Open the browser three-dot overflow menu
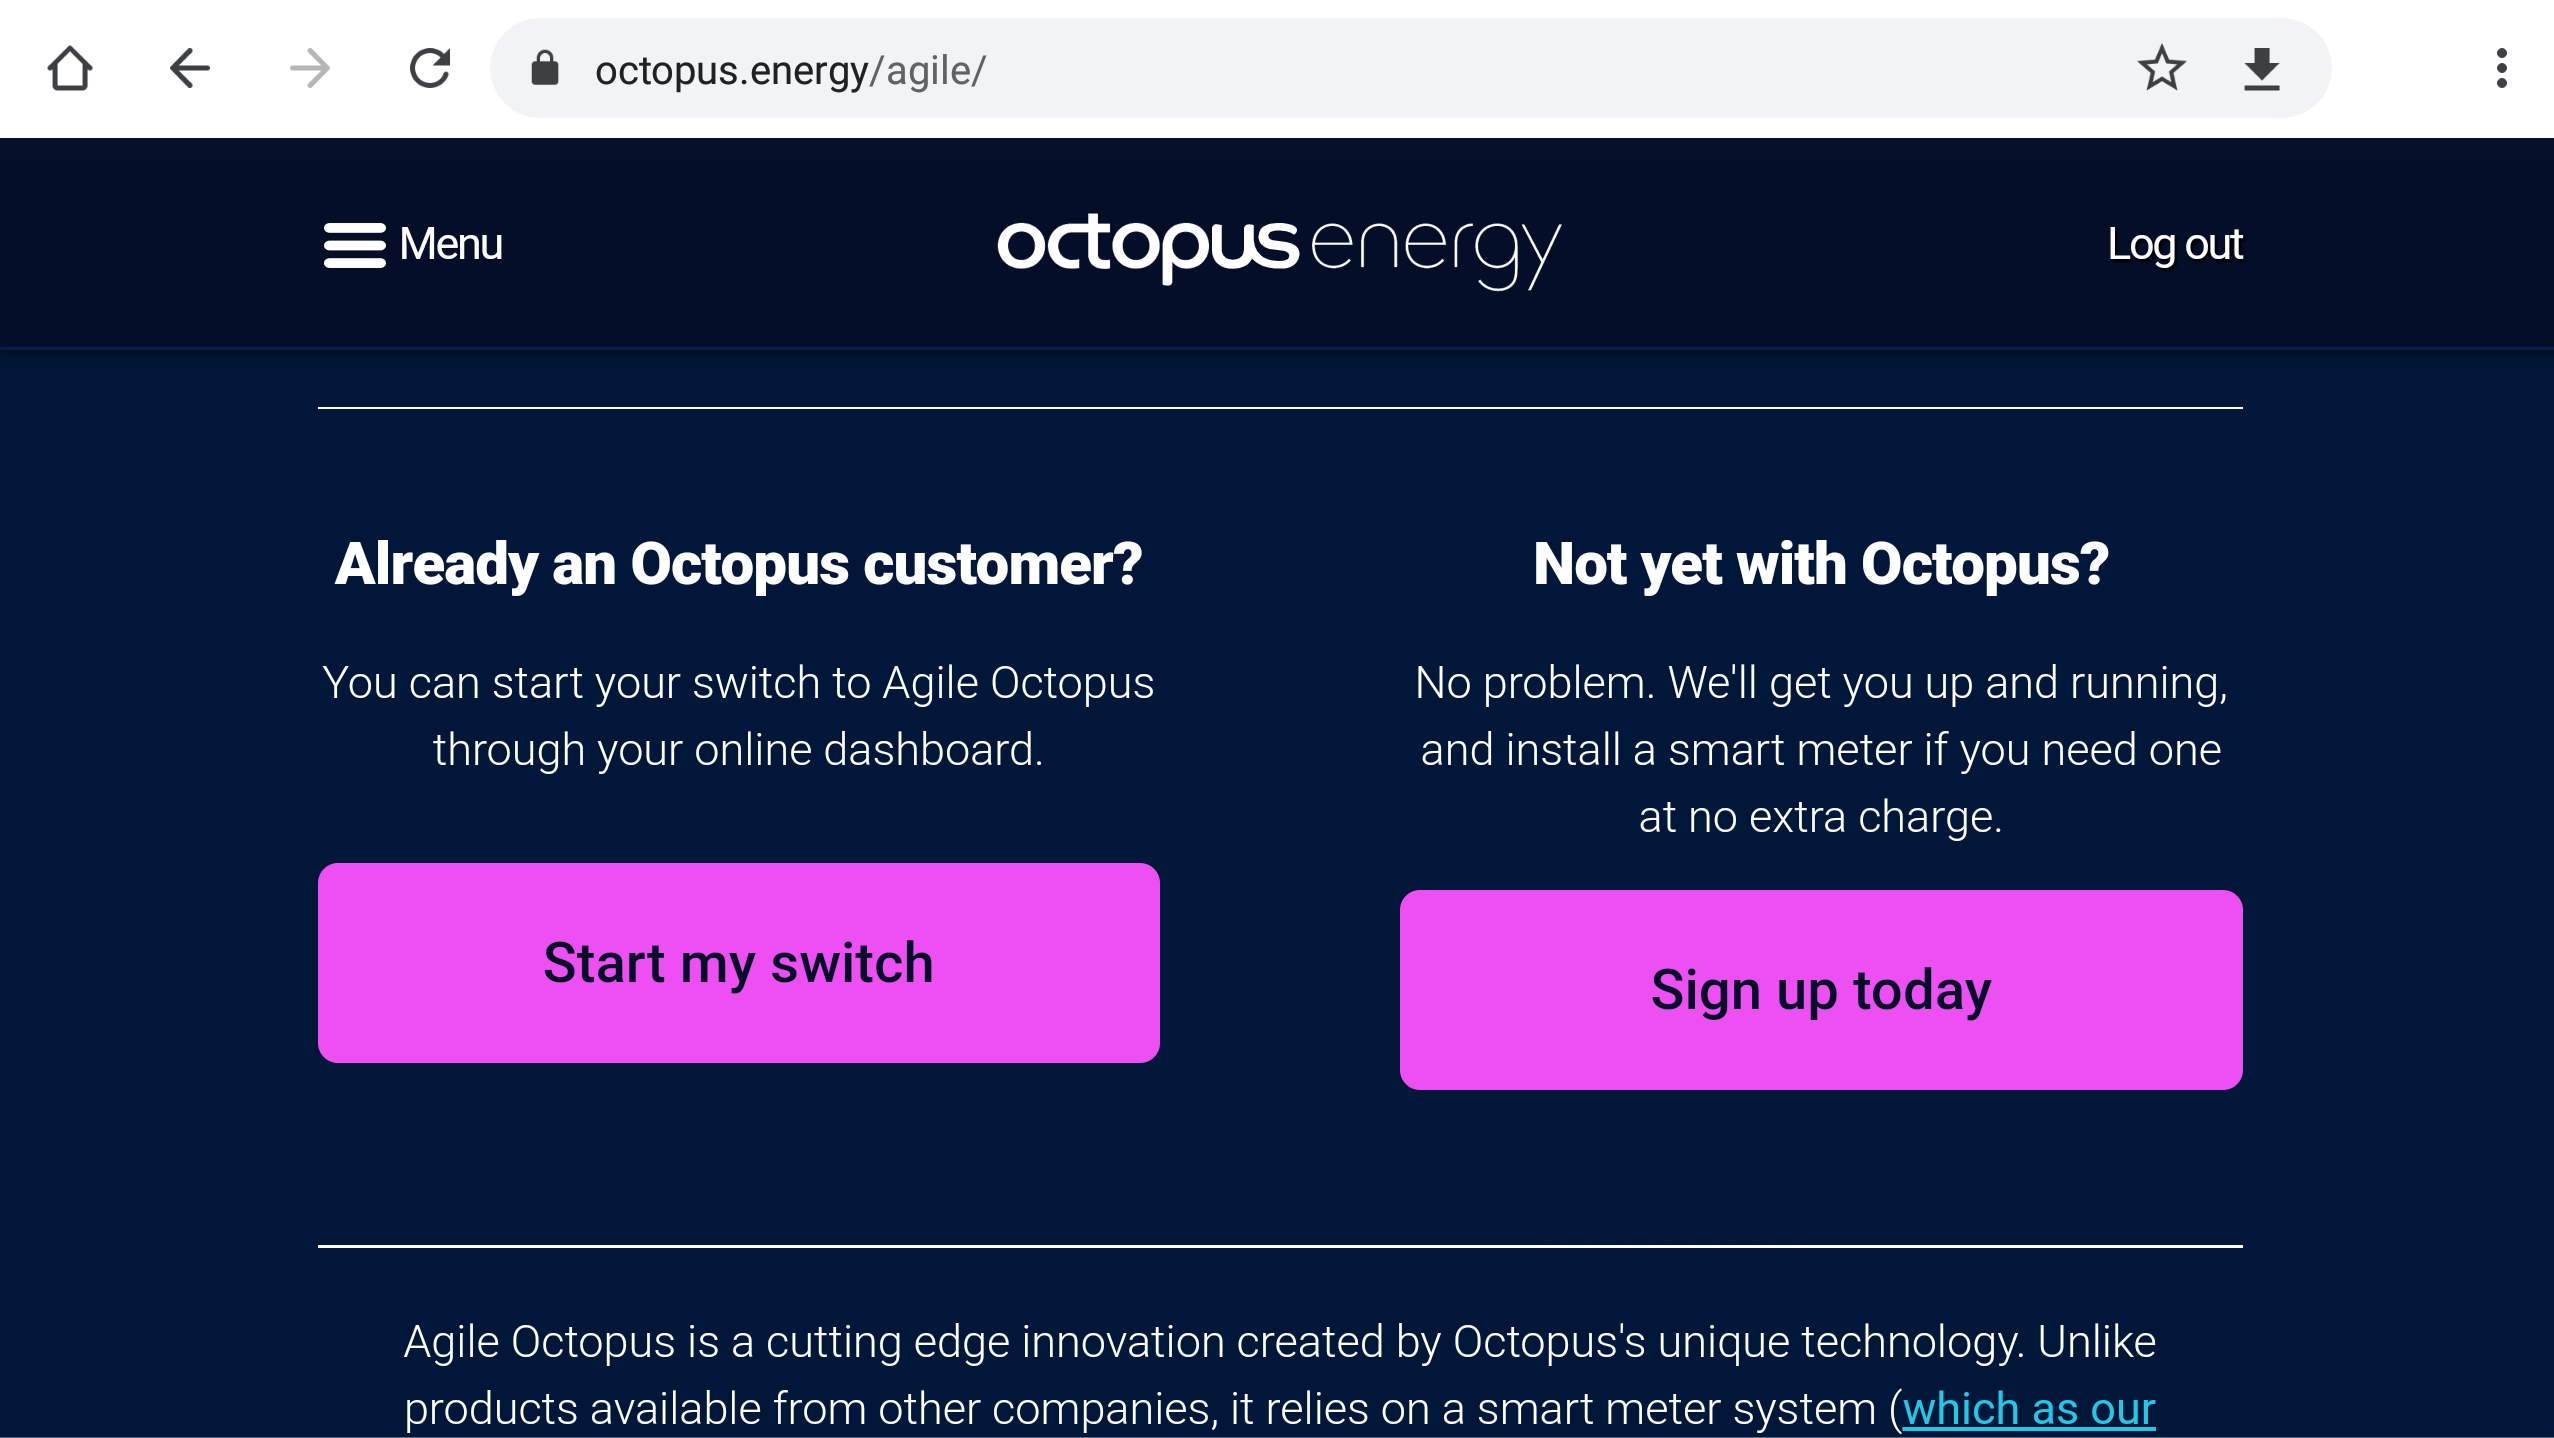 2501,69
